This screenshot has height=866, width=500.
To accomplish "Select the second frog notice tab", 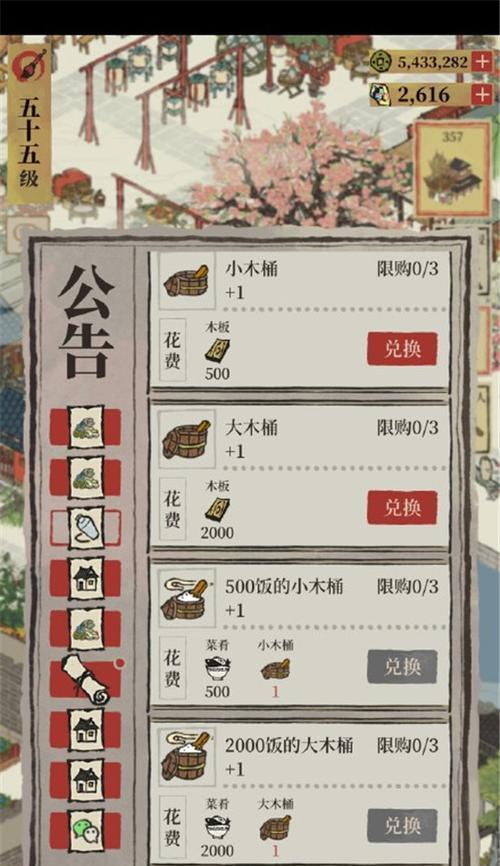I will [86, 477].
